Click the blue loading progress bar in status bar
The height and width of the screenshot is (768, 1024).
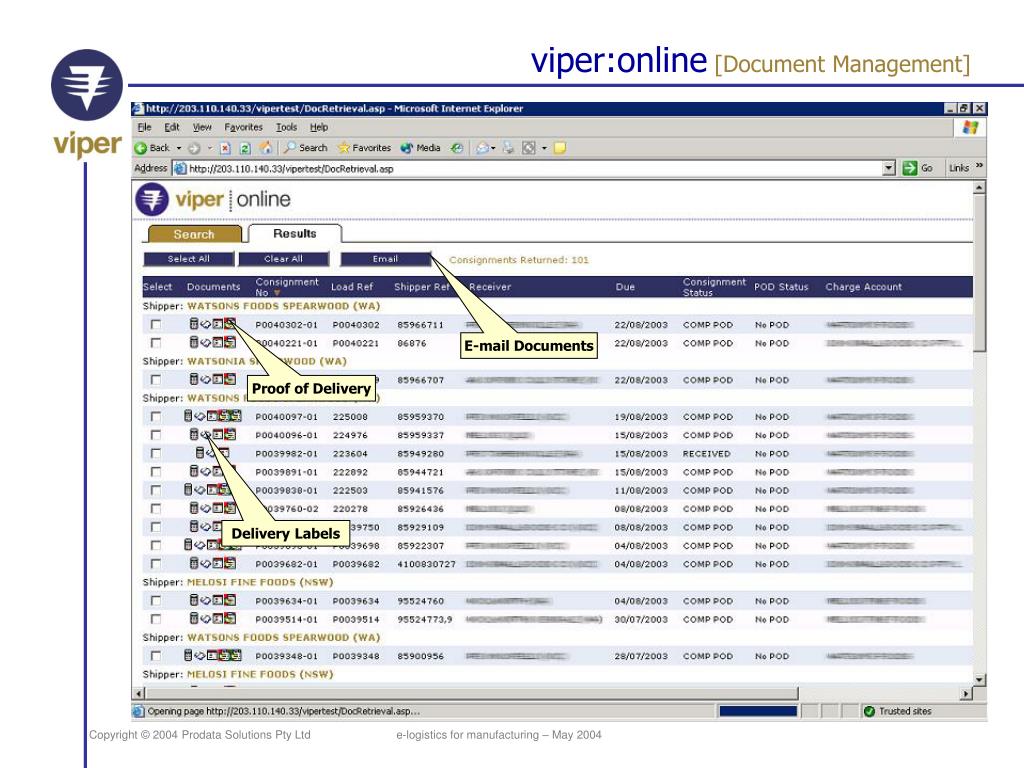(758, 711)
